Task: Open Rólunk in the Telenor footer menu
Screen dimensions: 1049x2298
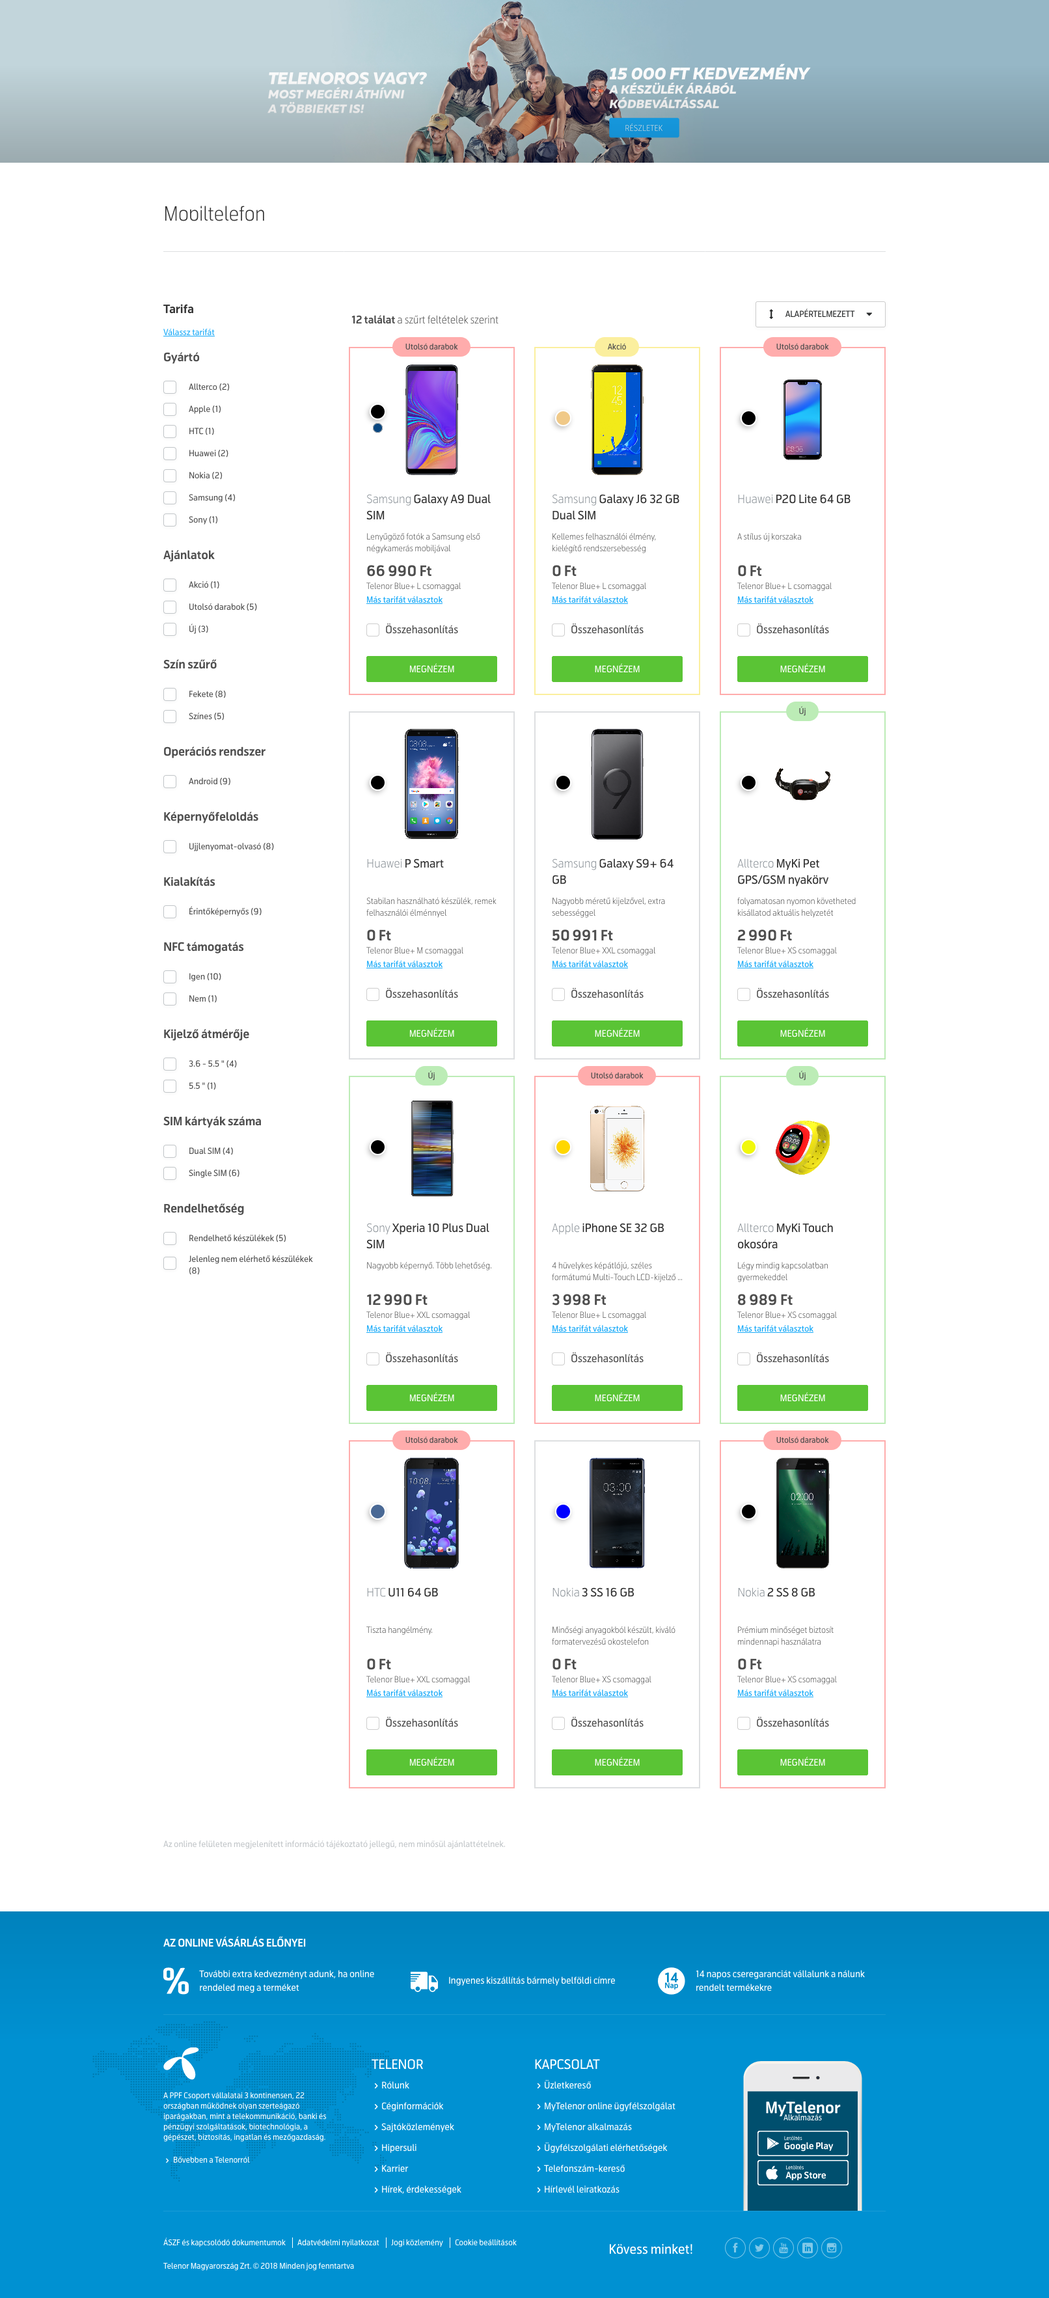Action: tap(395, 2085)
